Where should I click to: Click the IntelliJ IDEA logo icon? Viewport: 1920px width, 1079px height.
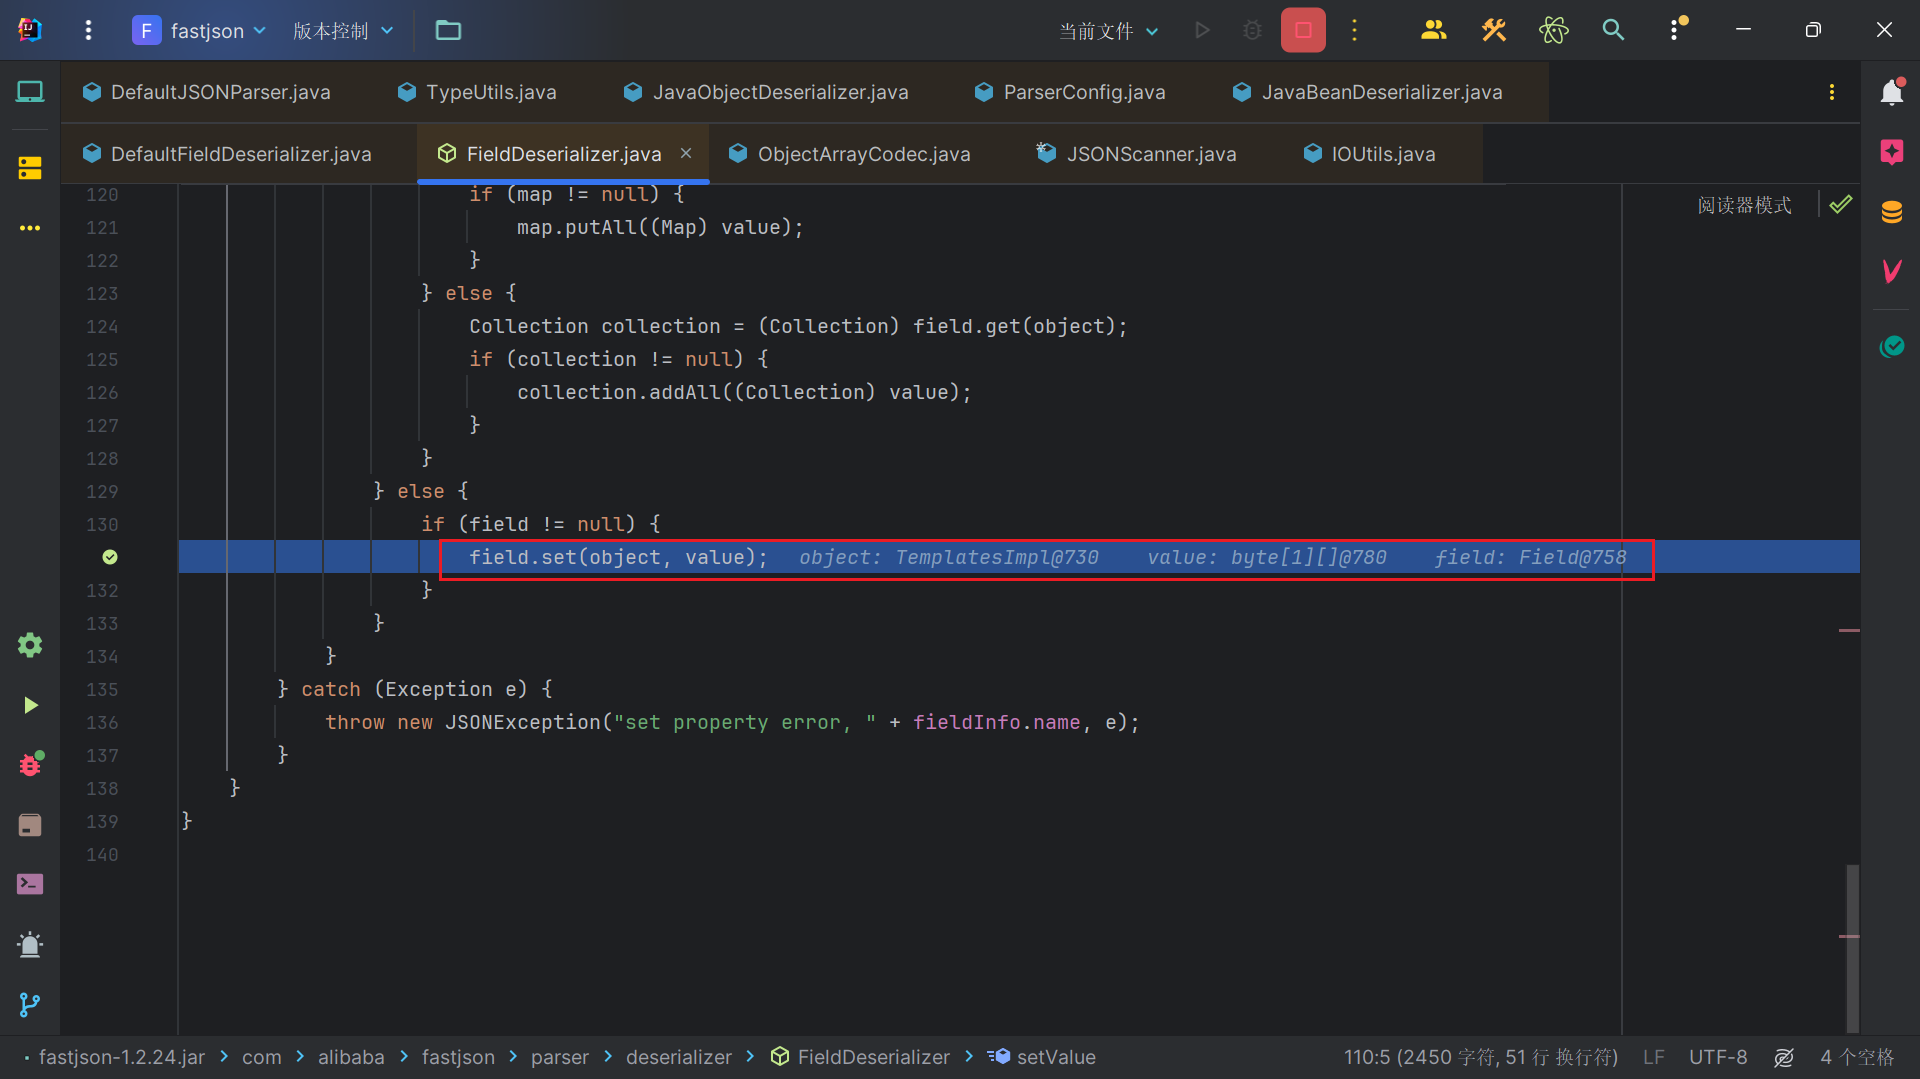click(30, 30)
